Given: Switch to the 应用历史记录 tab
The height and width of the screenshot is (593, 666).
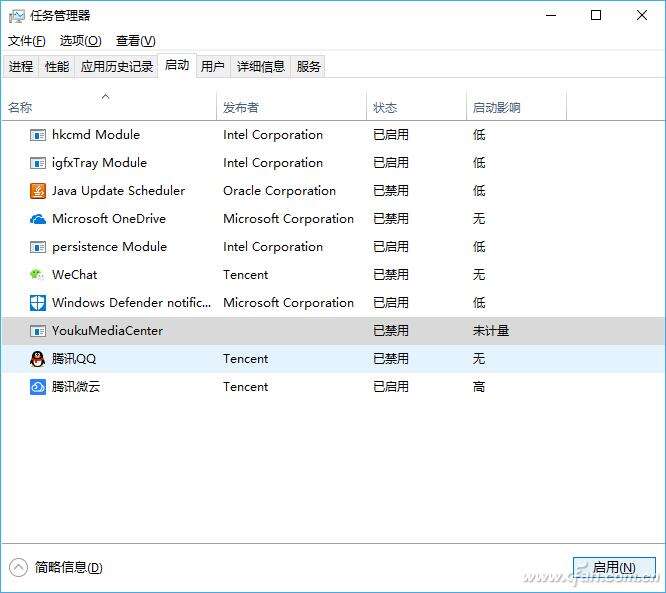Looking at the screenshot, I should [116, 67].
